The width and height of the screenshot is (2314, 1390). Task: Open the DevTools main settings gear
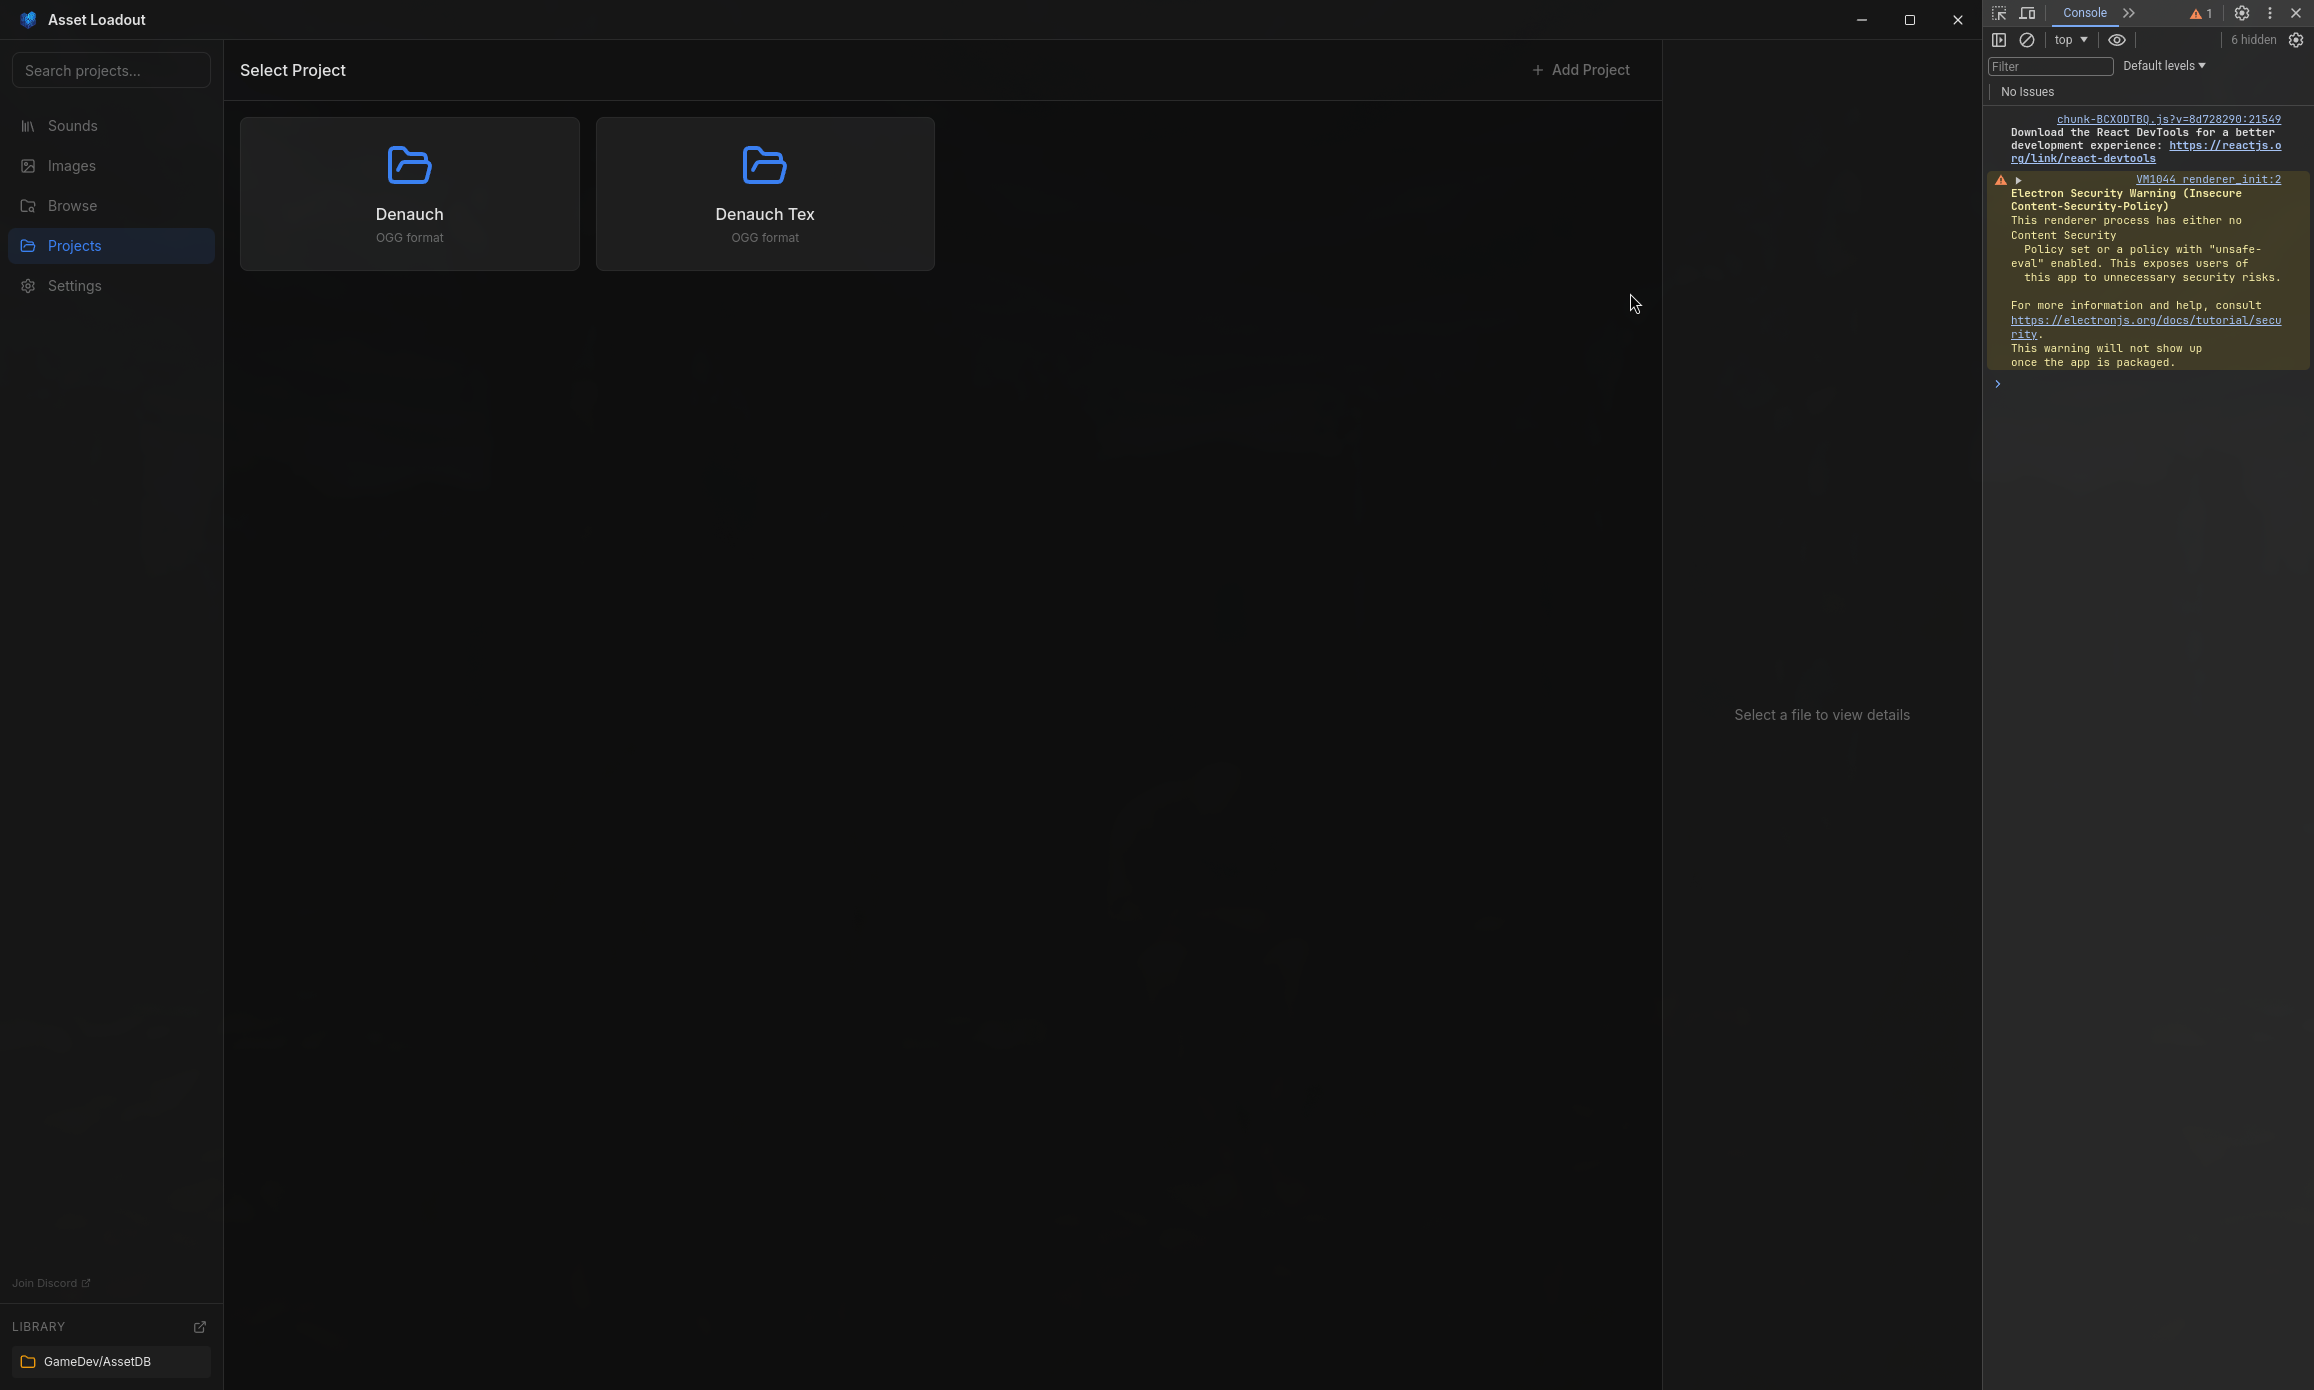pyautogui.click(x=2242, y=14)
